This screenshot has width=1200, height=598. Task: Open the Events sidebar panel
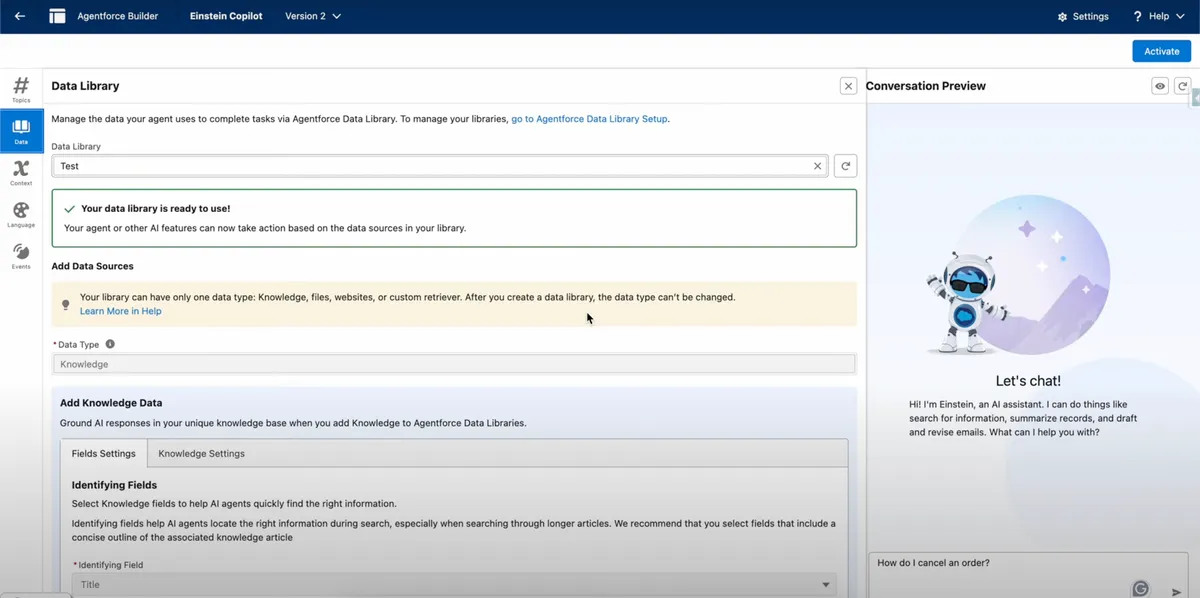[21, 256]
